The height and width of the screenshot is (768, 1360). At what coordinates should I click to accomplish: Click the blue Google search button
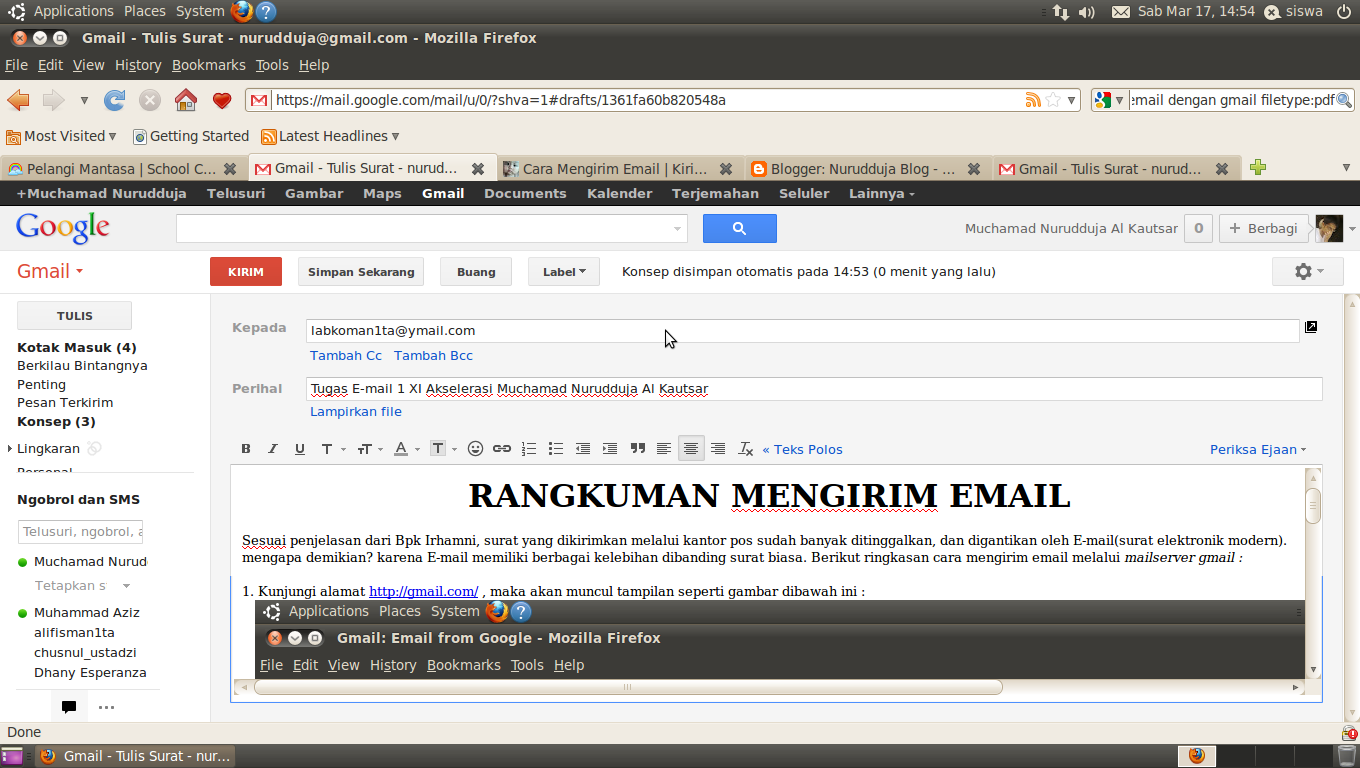click(740, 228)
